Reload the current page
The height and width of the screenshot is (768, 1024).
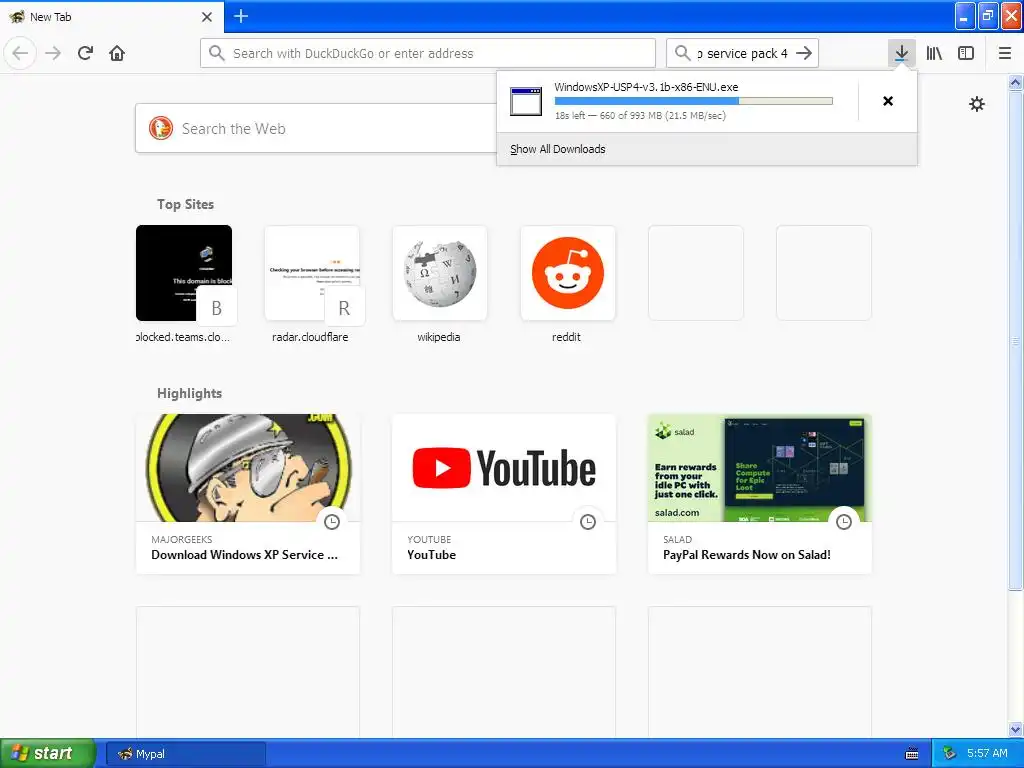click(85, 53)
